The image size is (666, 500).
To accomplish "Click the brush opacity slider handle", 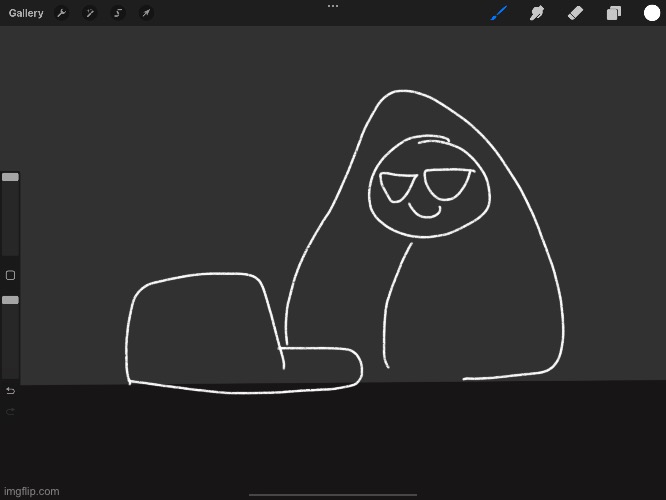I will pyautogui.click(x=10, y=300).
